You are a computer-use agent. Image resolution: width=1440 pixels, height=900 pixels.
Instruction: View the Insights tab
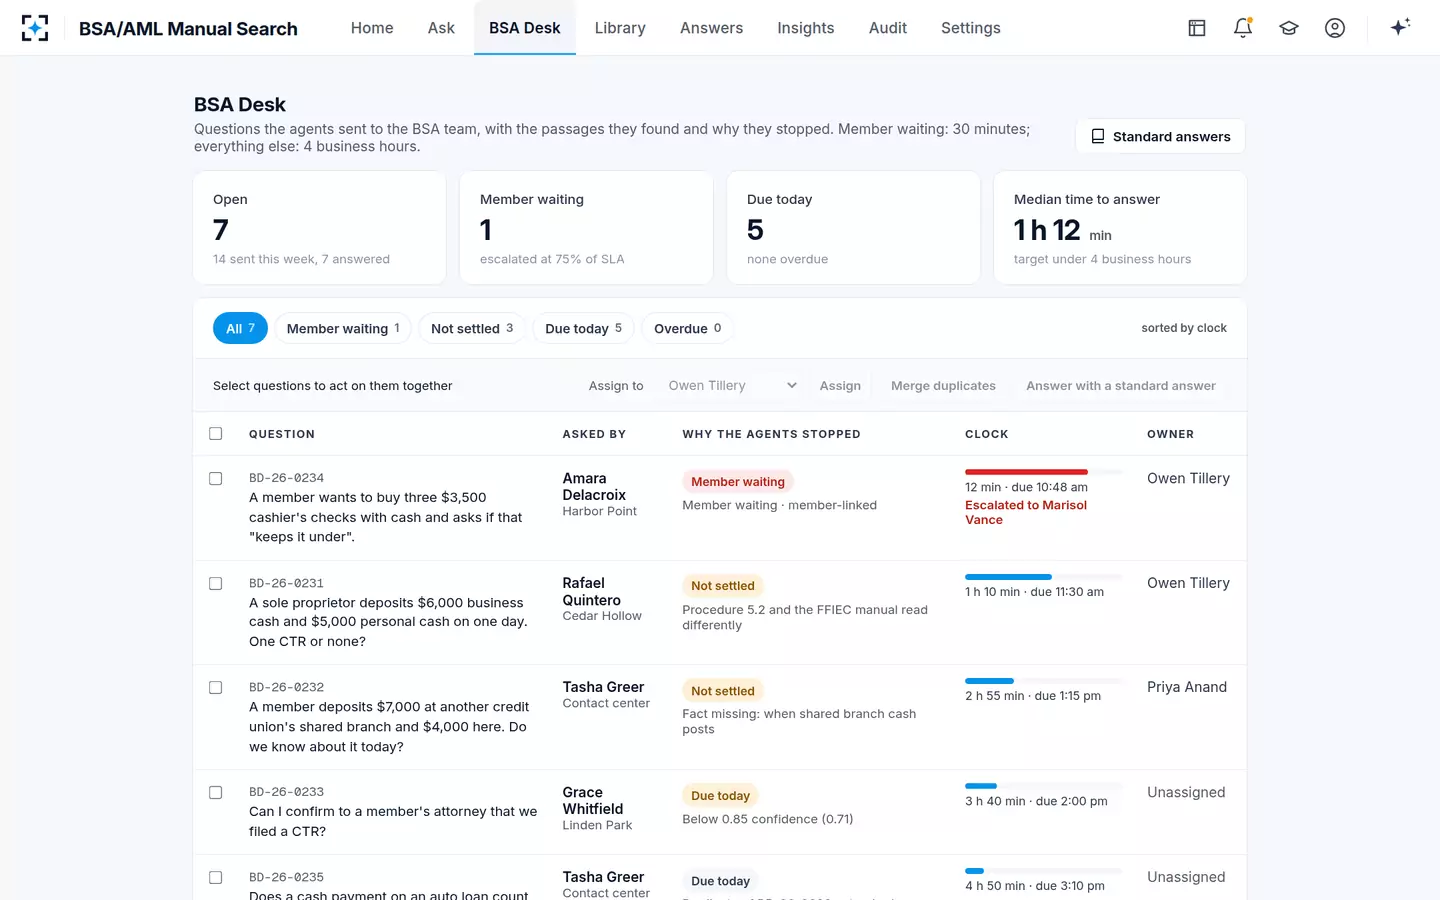coord(806,28)
